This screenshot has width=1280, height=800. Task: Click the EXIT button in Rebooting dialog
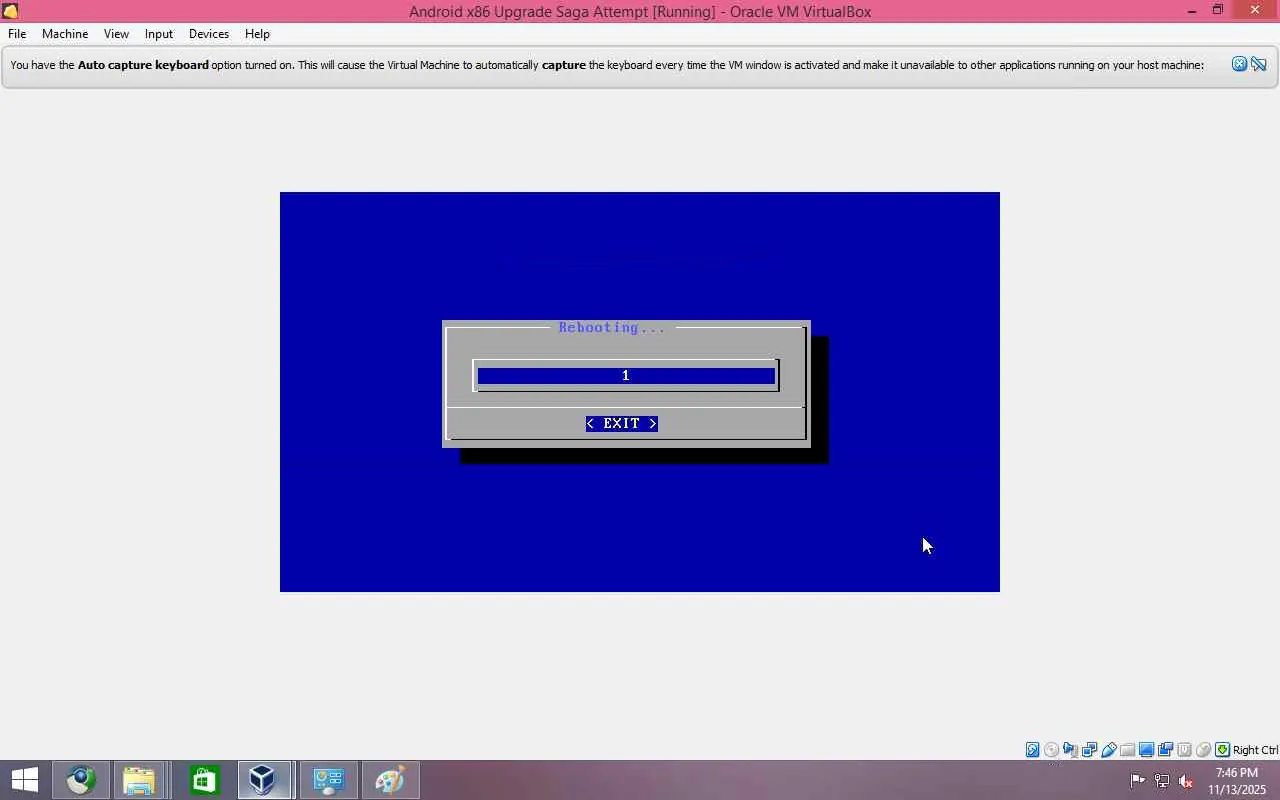click(x=622, y=424)
